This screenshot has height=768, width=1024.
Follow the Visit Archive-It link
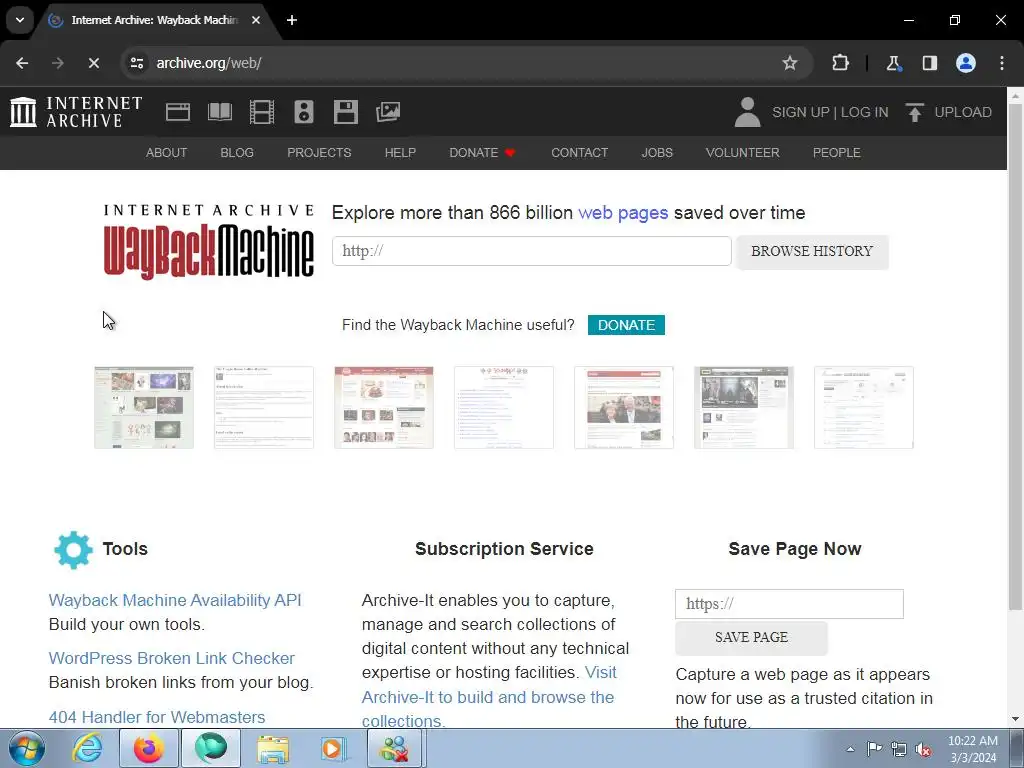[488, 697]
